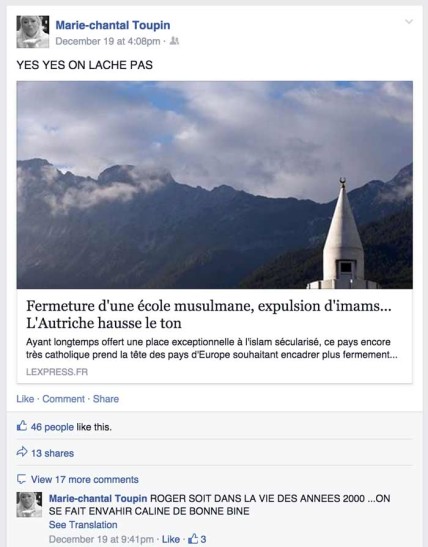This screenshot has width=428, height=547.
Task: Open the article headline about L'Autriche
Action: tap(209, 314)
